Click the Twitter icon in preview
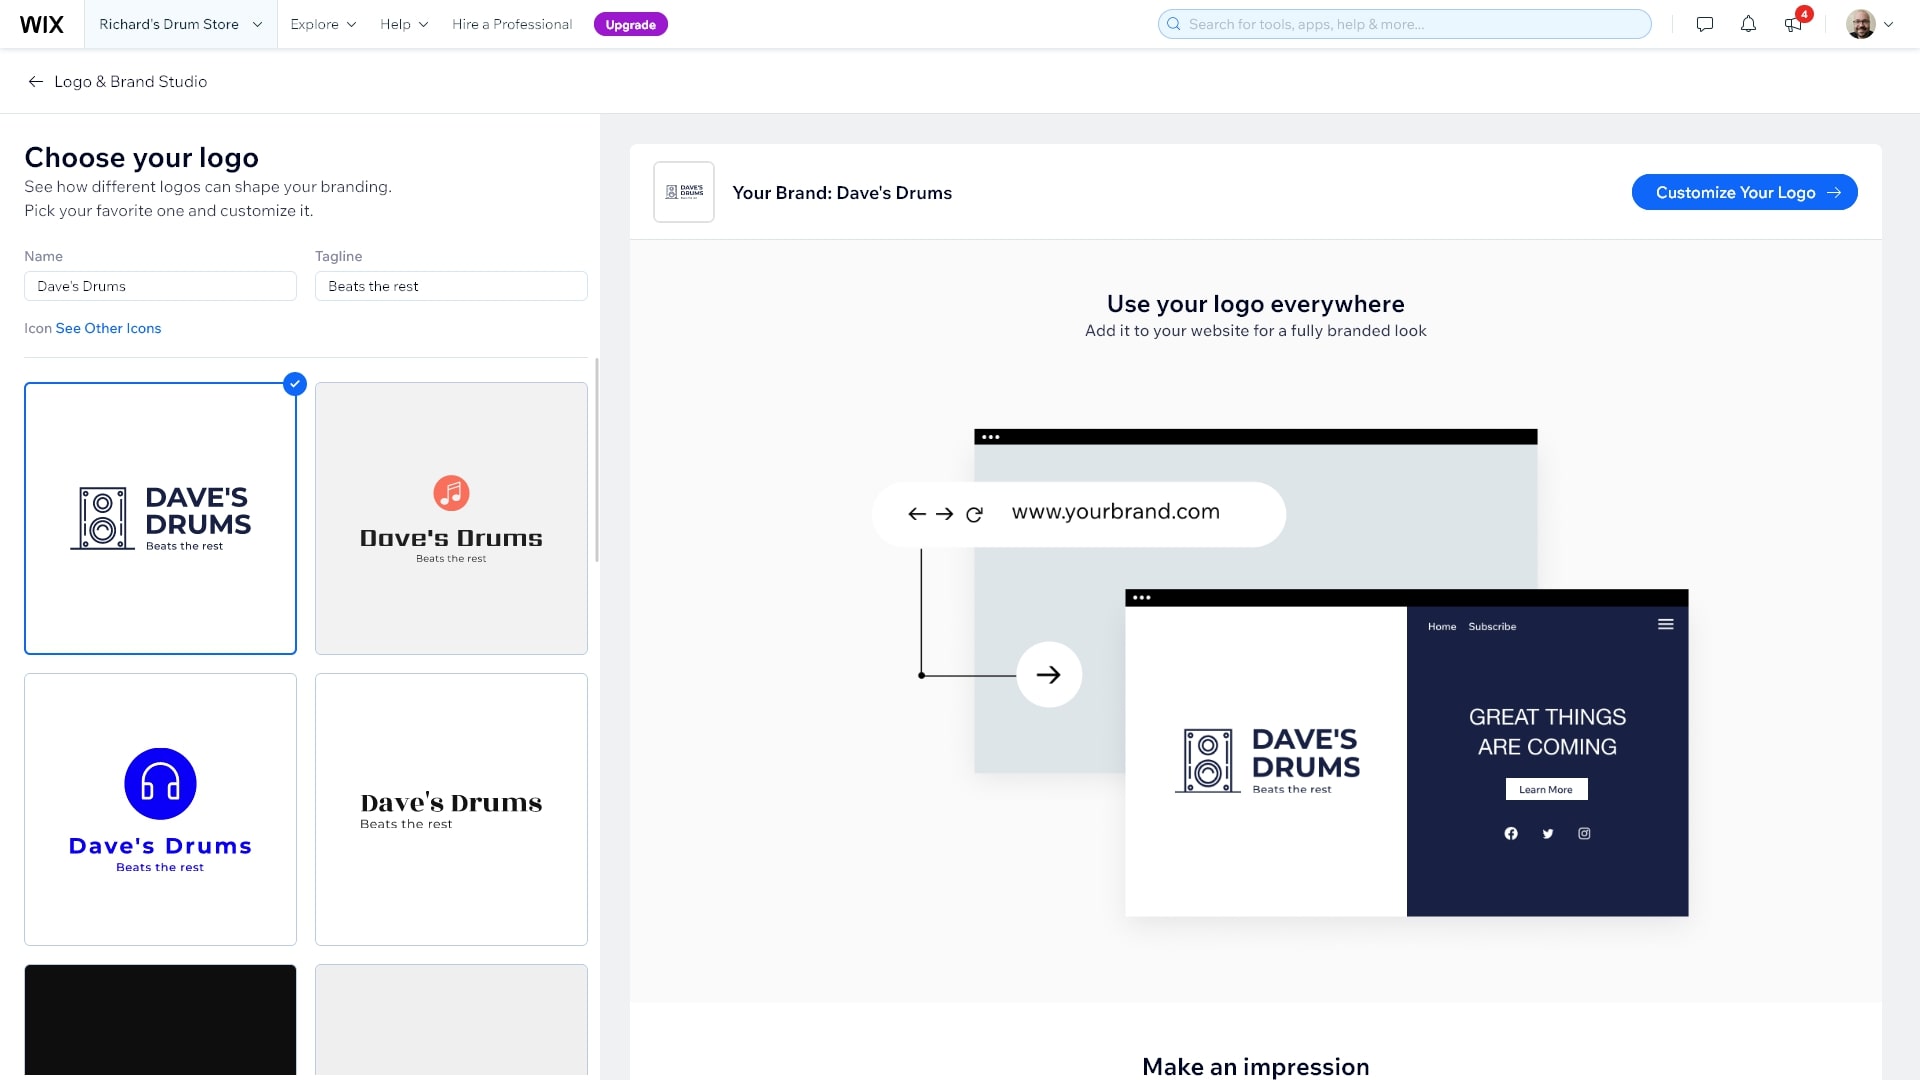Image resolution: width=1920 pixels, height=1080 pixels. (x=1548, y=834)
